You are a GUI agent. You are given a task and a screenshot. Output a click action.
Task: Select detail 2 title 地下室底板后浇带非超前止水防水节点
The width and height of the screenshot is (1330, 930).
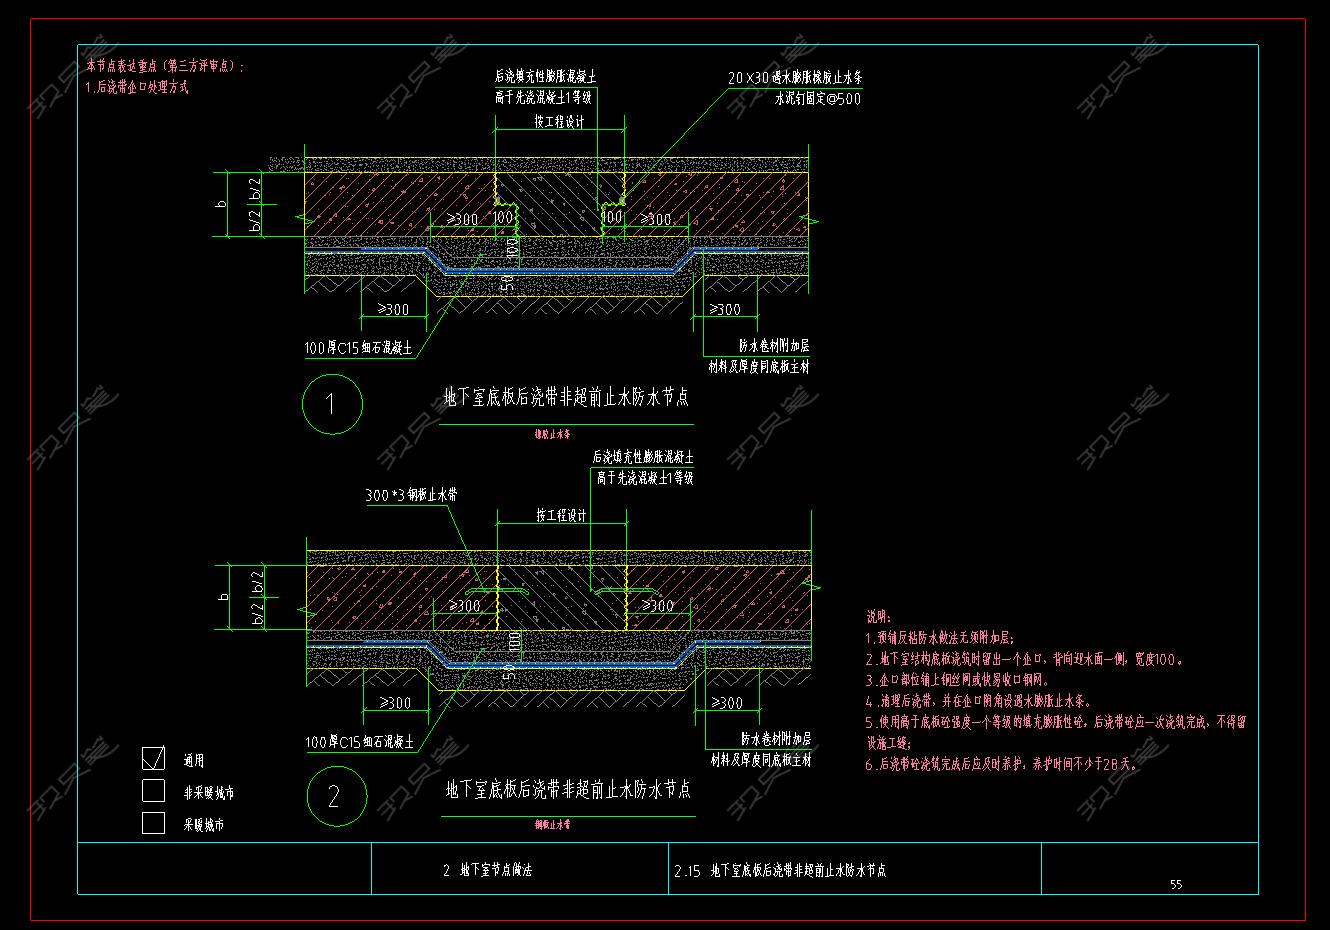(x=567, y=791)
